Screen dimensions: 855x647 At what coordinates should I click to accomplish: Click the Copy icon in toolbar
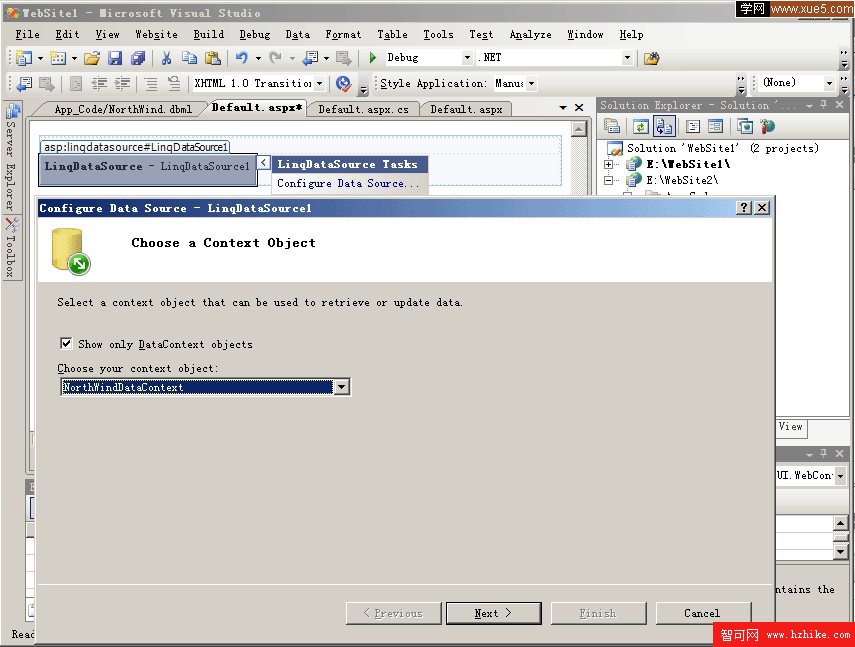(189, 58)
